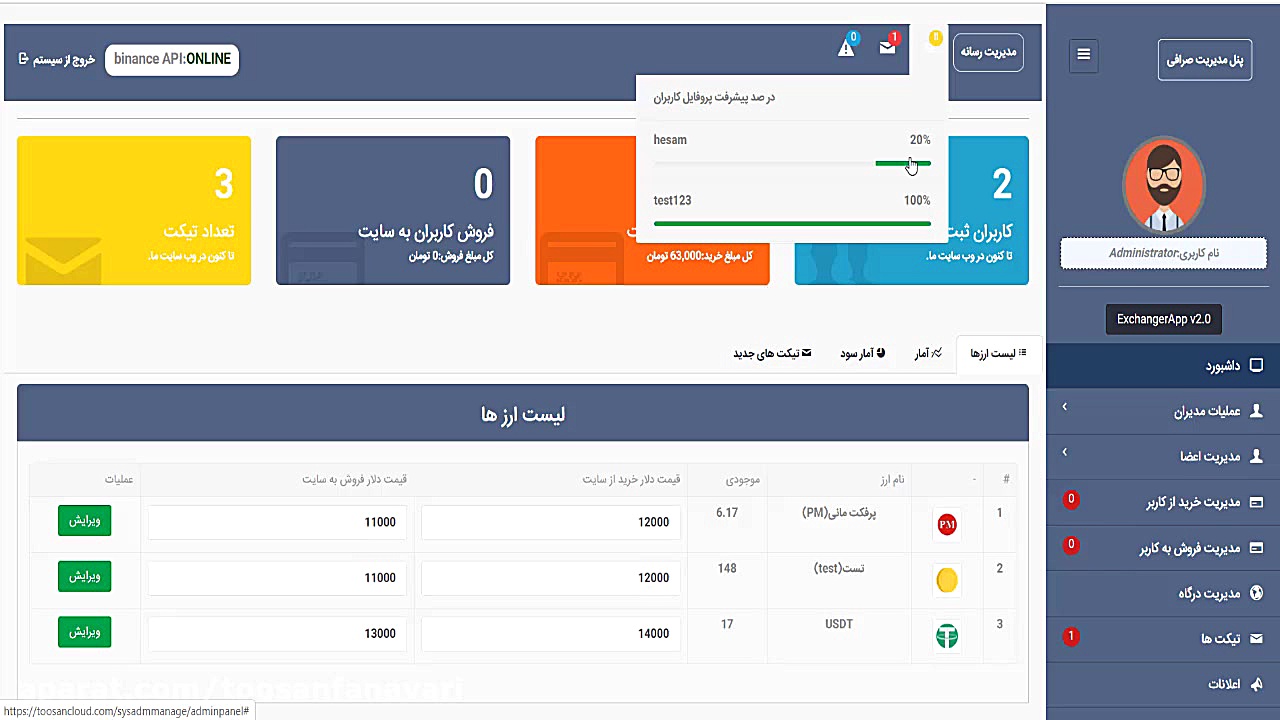
Task: Click the 12000 buy price field for USDT
Action: point(550,633)
